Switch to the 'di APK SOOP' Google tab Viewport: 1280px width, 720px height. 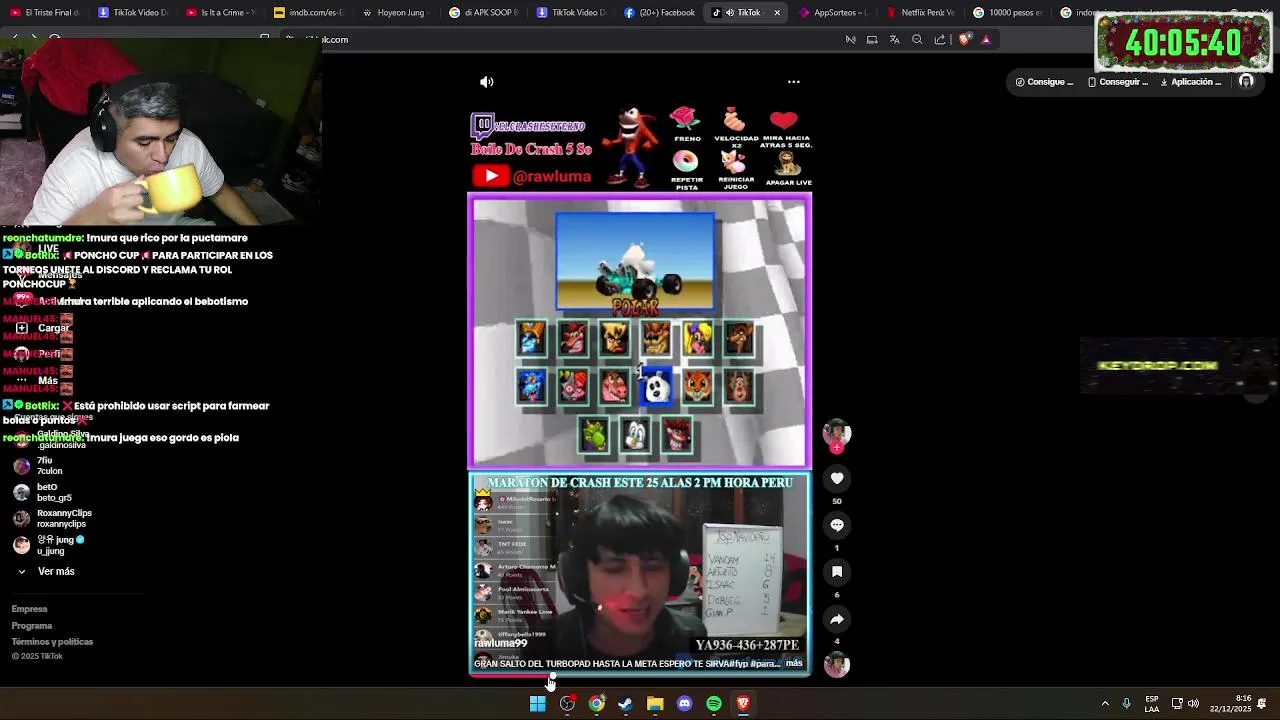click(x=484, y=13)
